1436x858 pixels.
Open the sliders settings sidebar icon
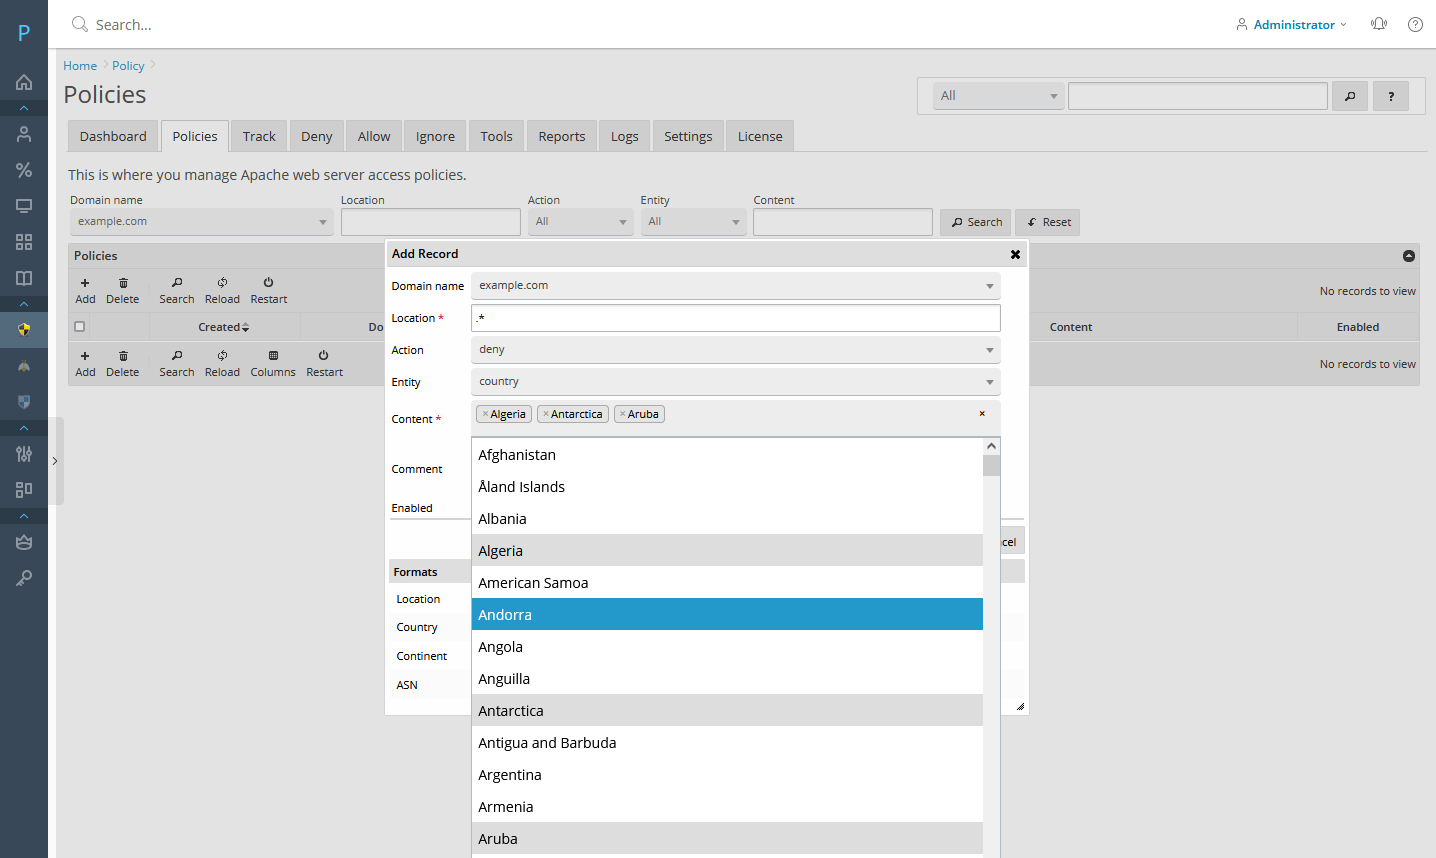pyautogui.click(x=24, y=454)
